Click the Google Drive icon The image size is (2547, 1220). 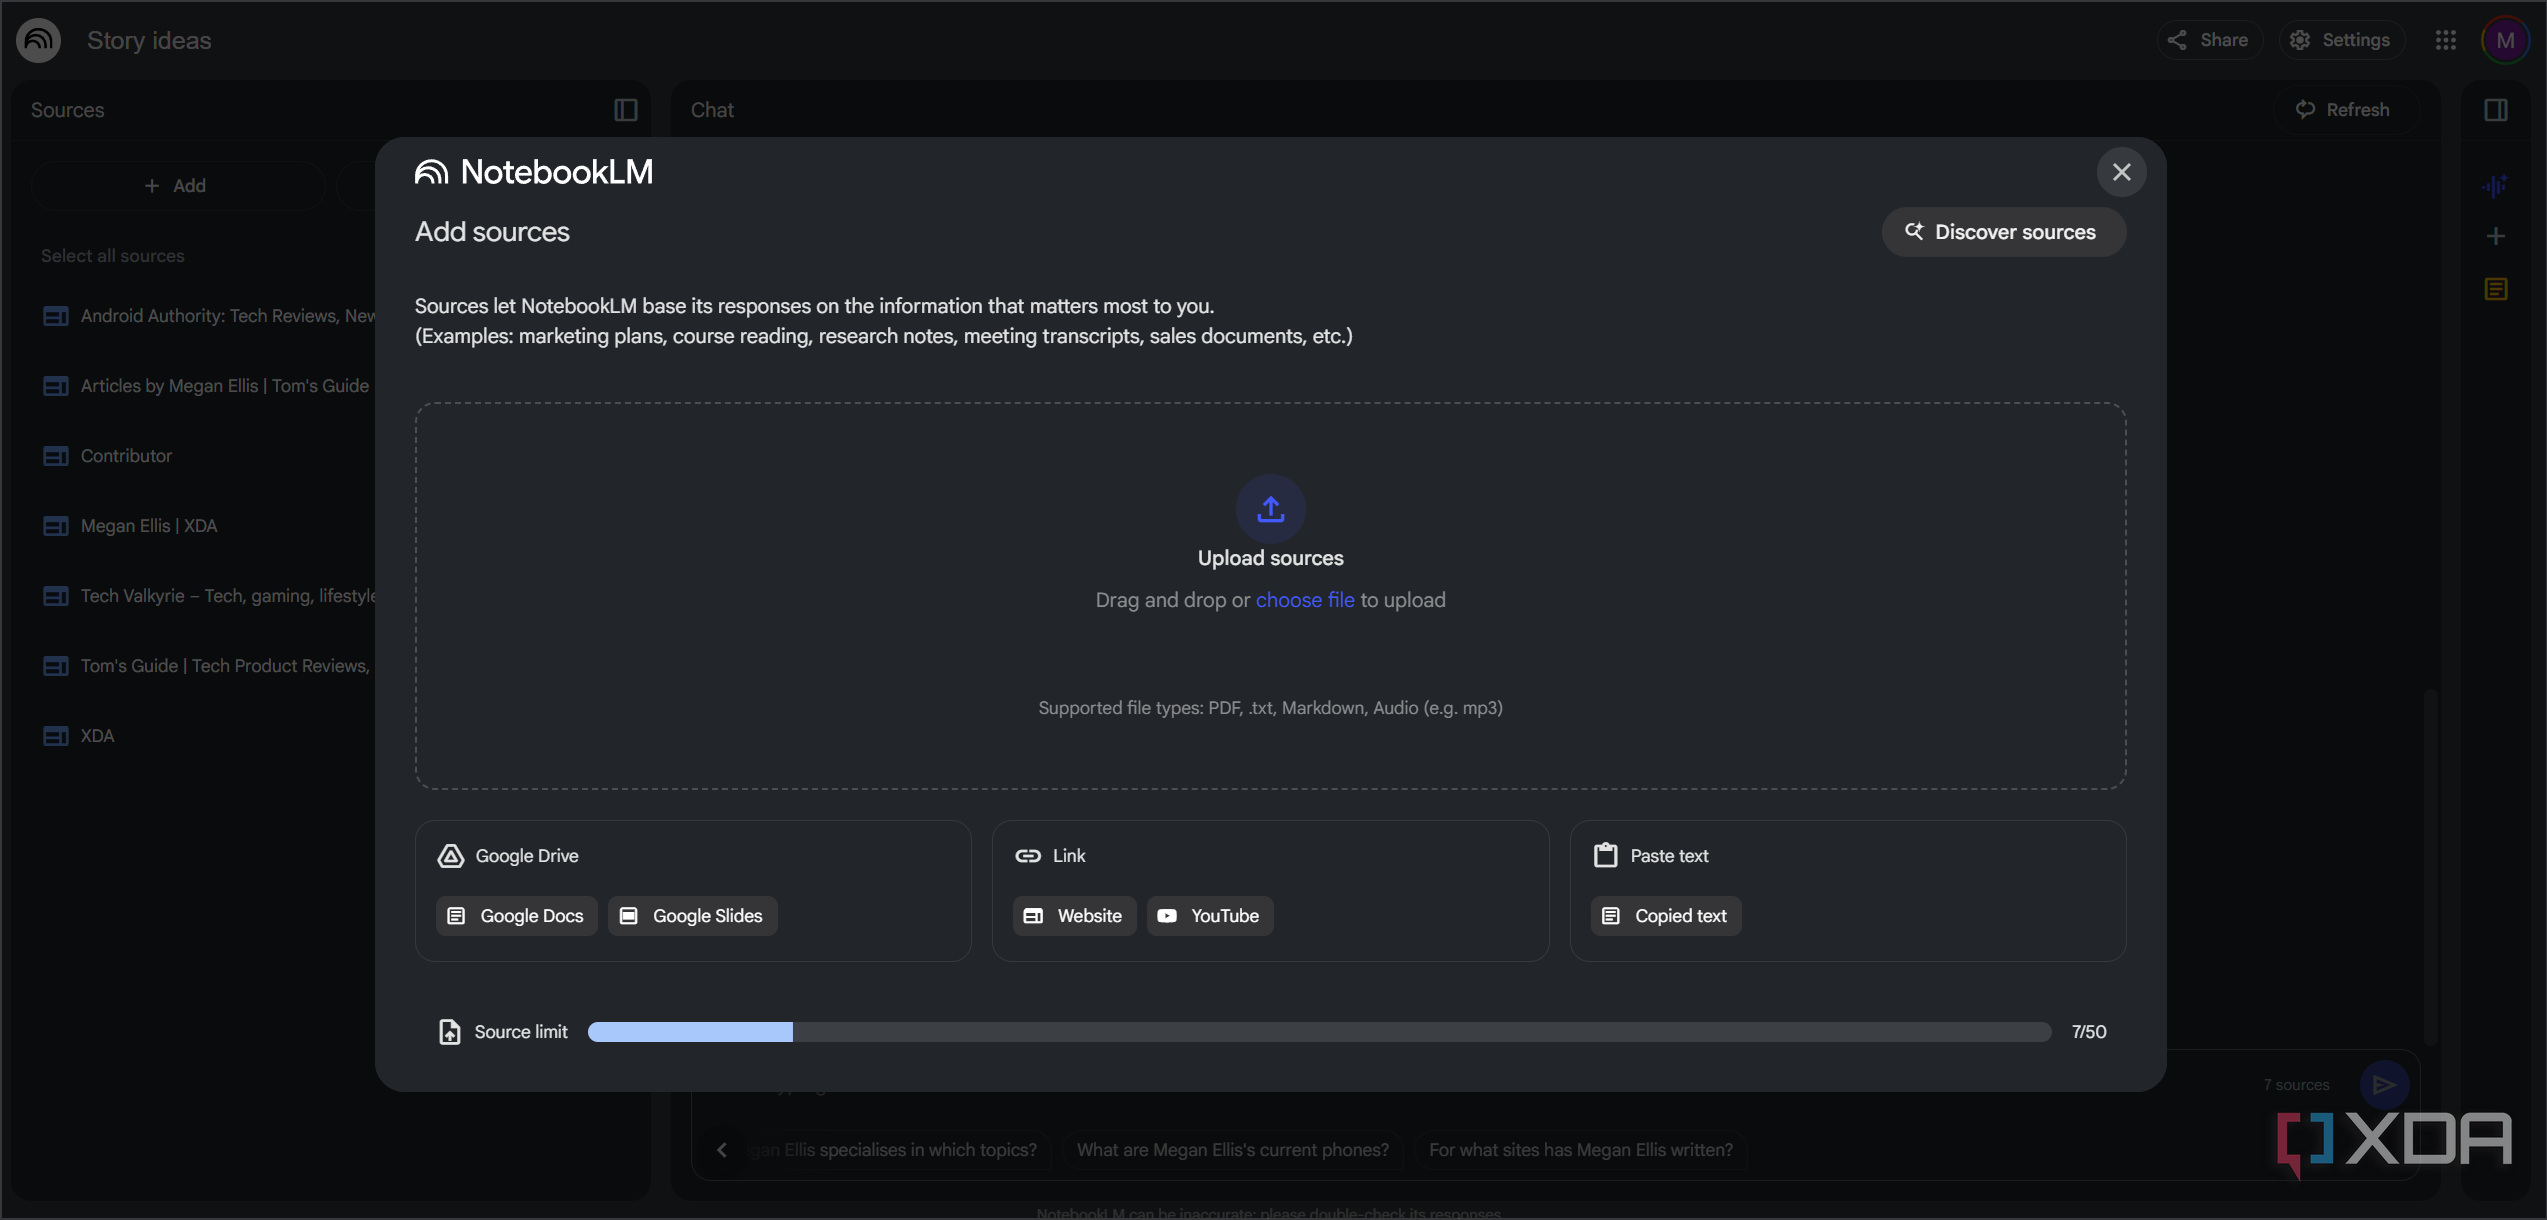point(451,856)
